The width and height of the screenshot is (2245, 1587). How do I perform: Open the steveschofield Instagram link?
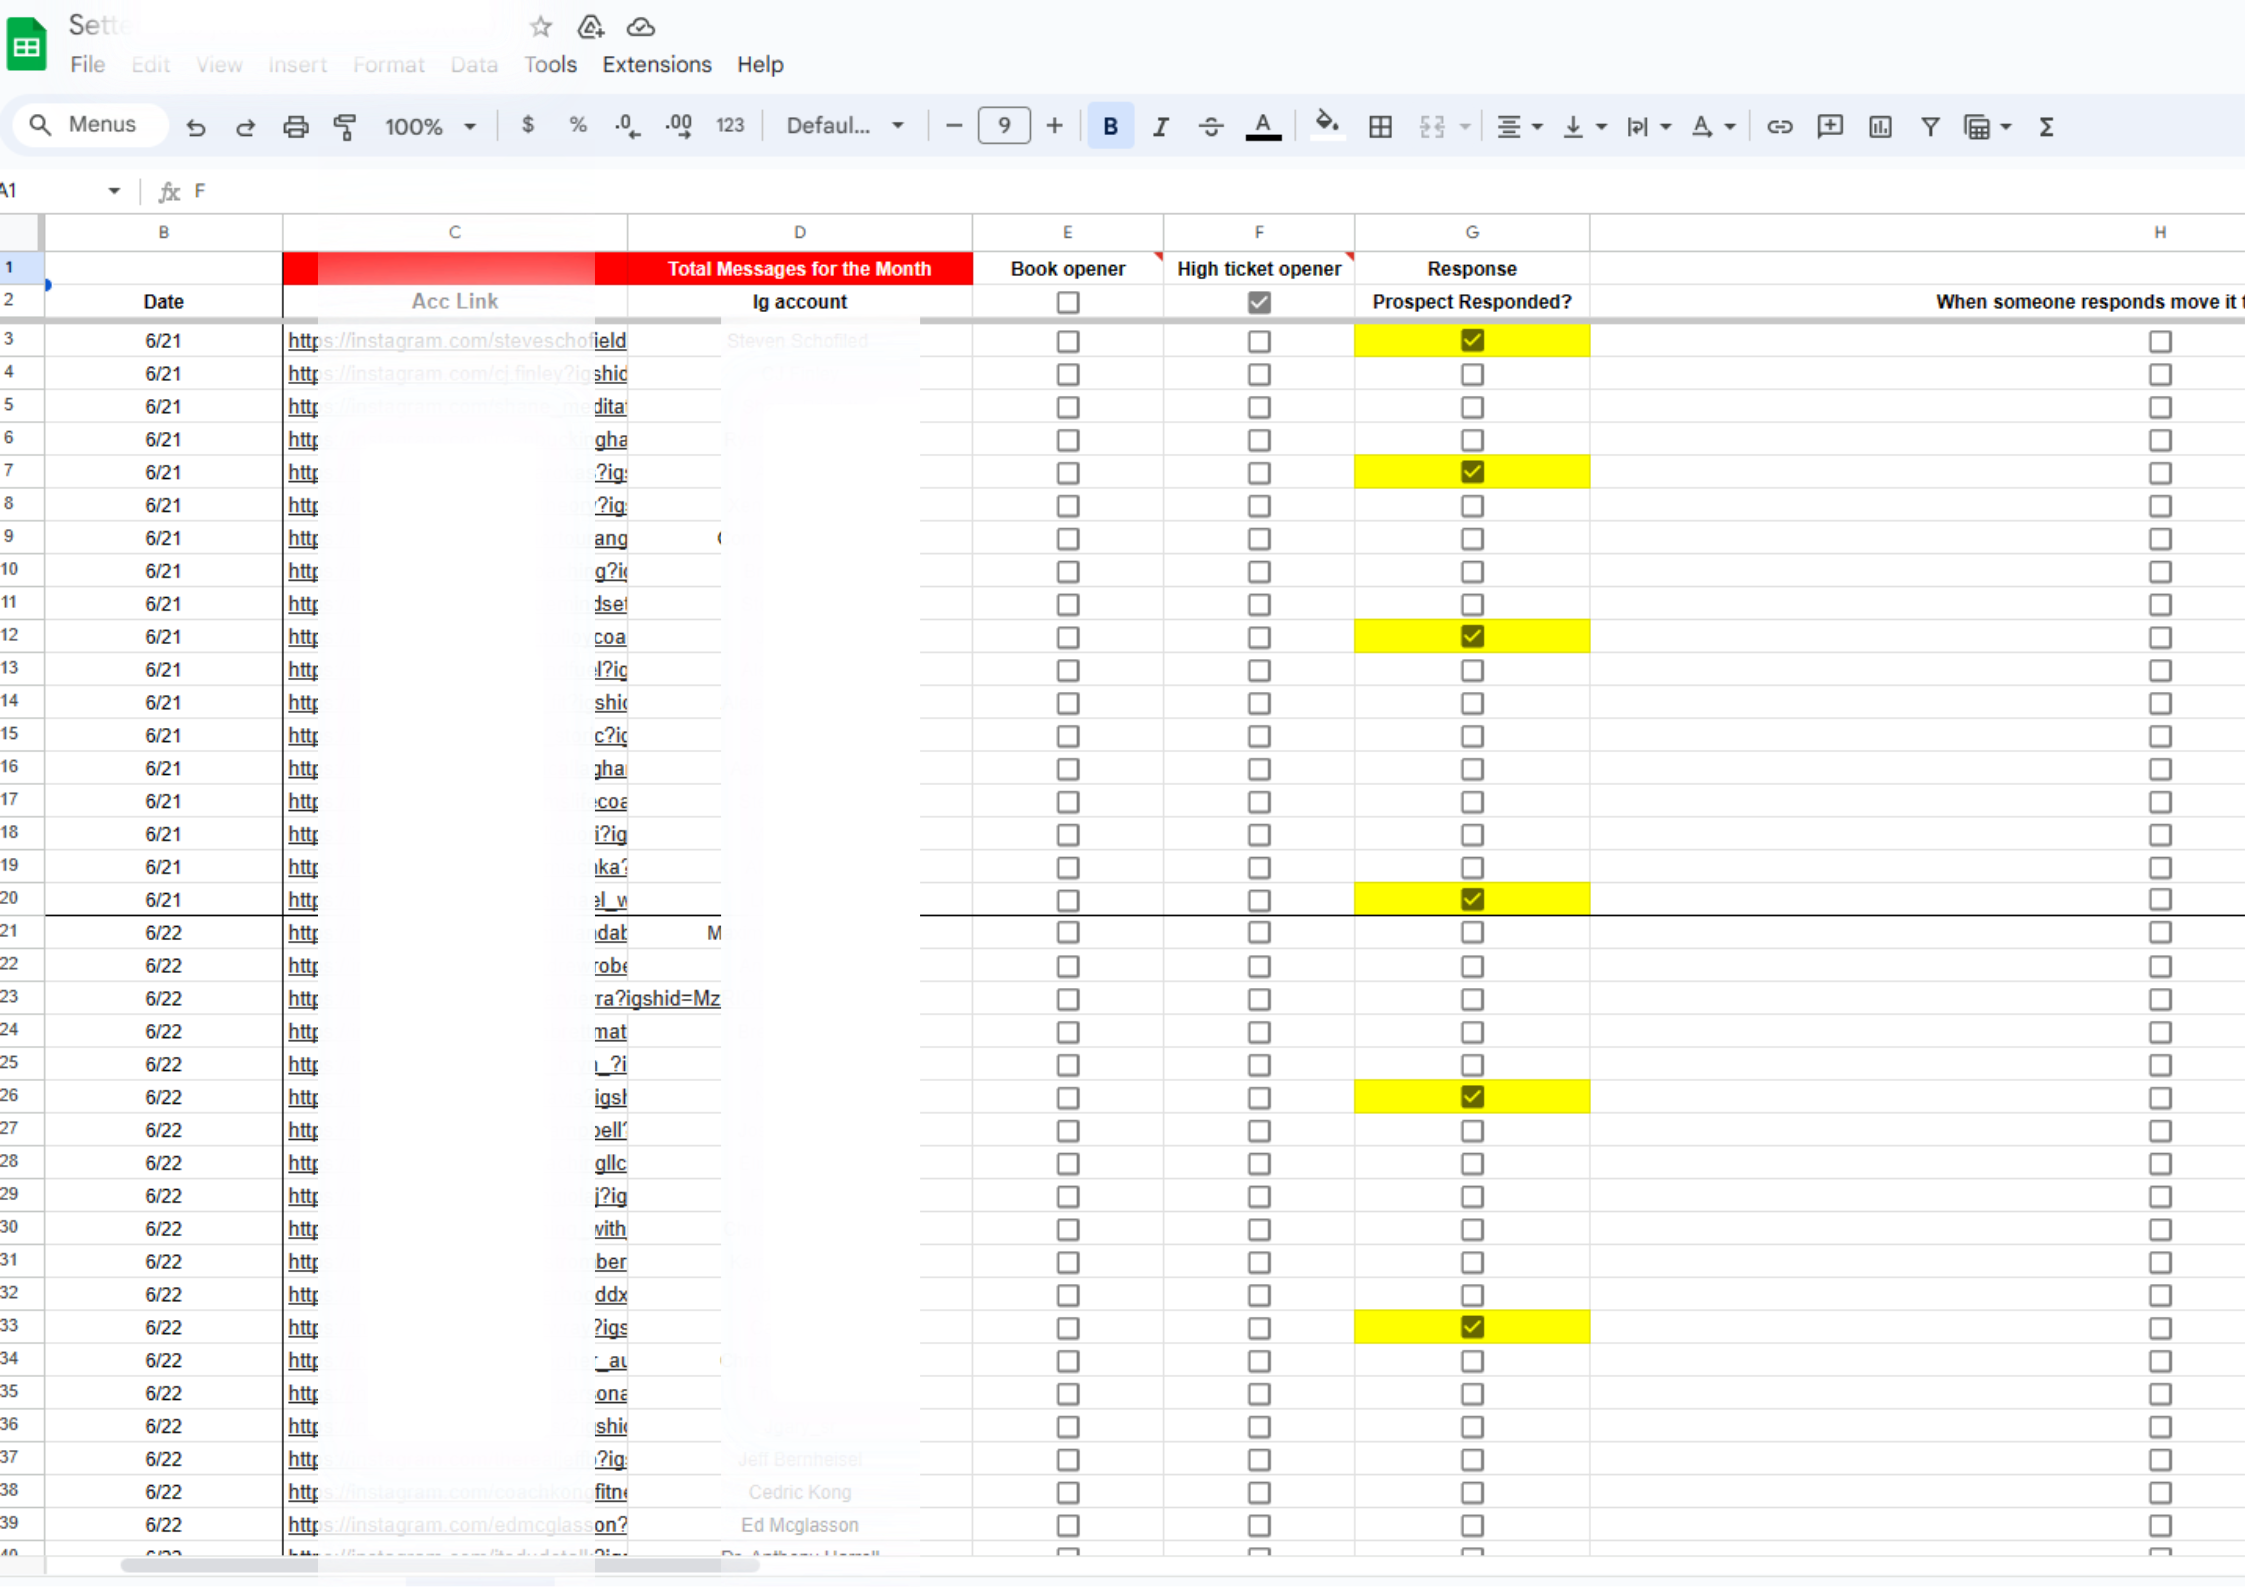click(x=456, y=341)
